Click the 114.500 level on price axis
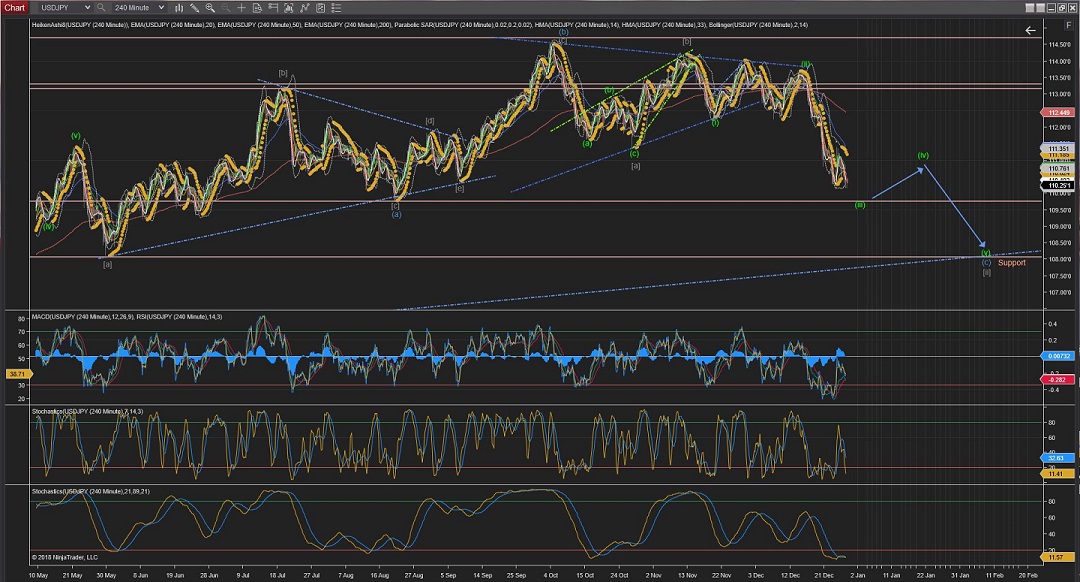 pos(1059,45)
